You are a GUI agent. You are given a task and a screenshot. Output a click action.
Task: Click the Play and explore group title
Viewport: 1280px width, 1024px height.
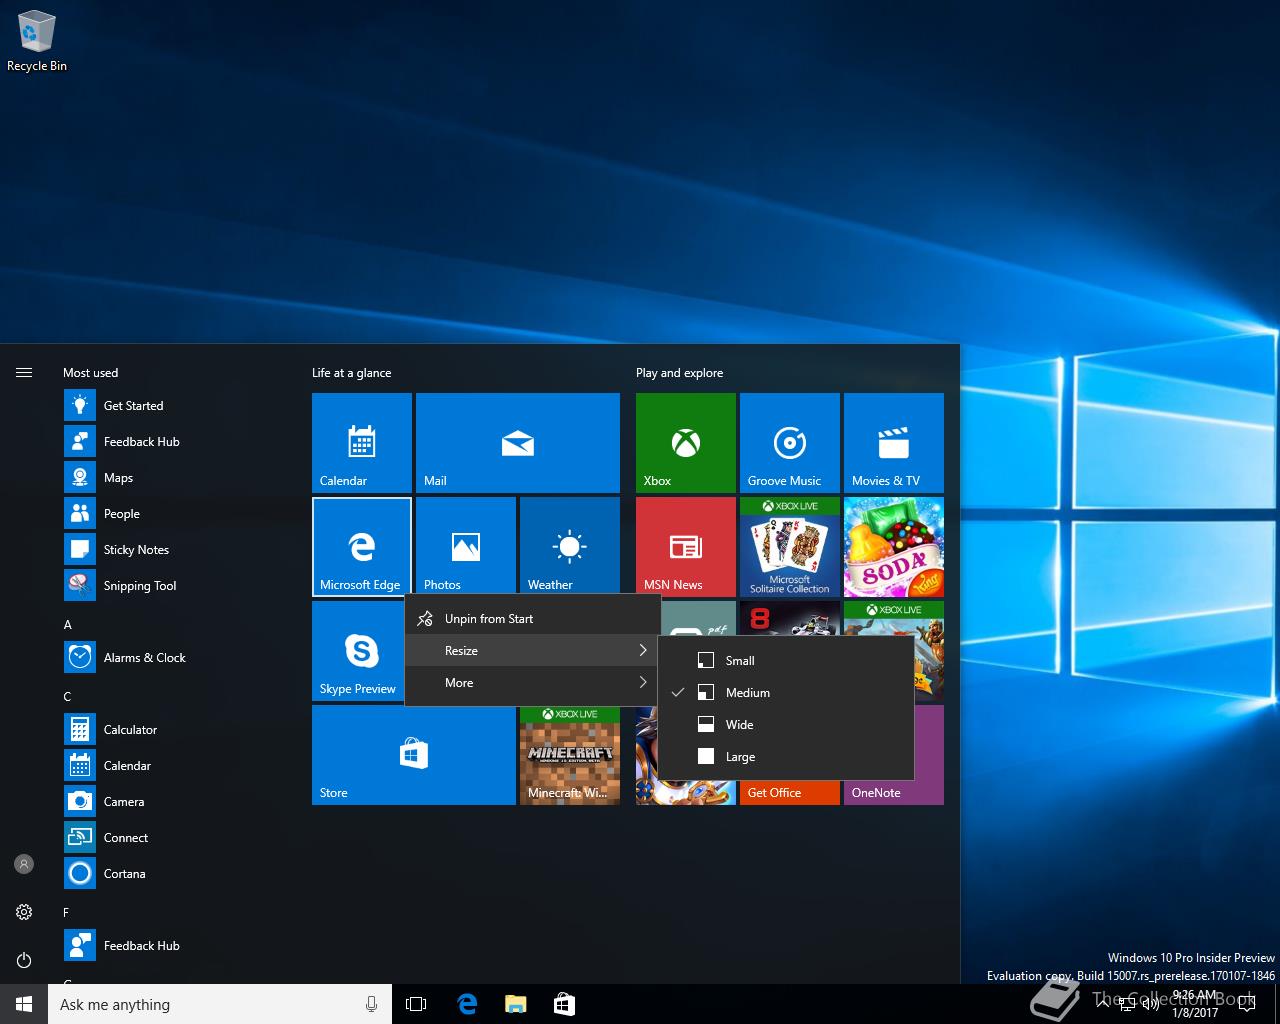[680, 373]
